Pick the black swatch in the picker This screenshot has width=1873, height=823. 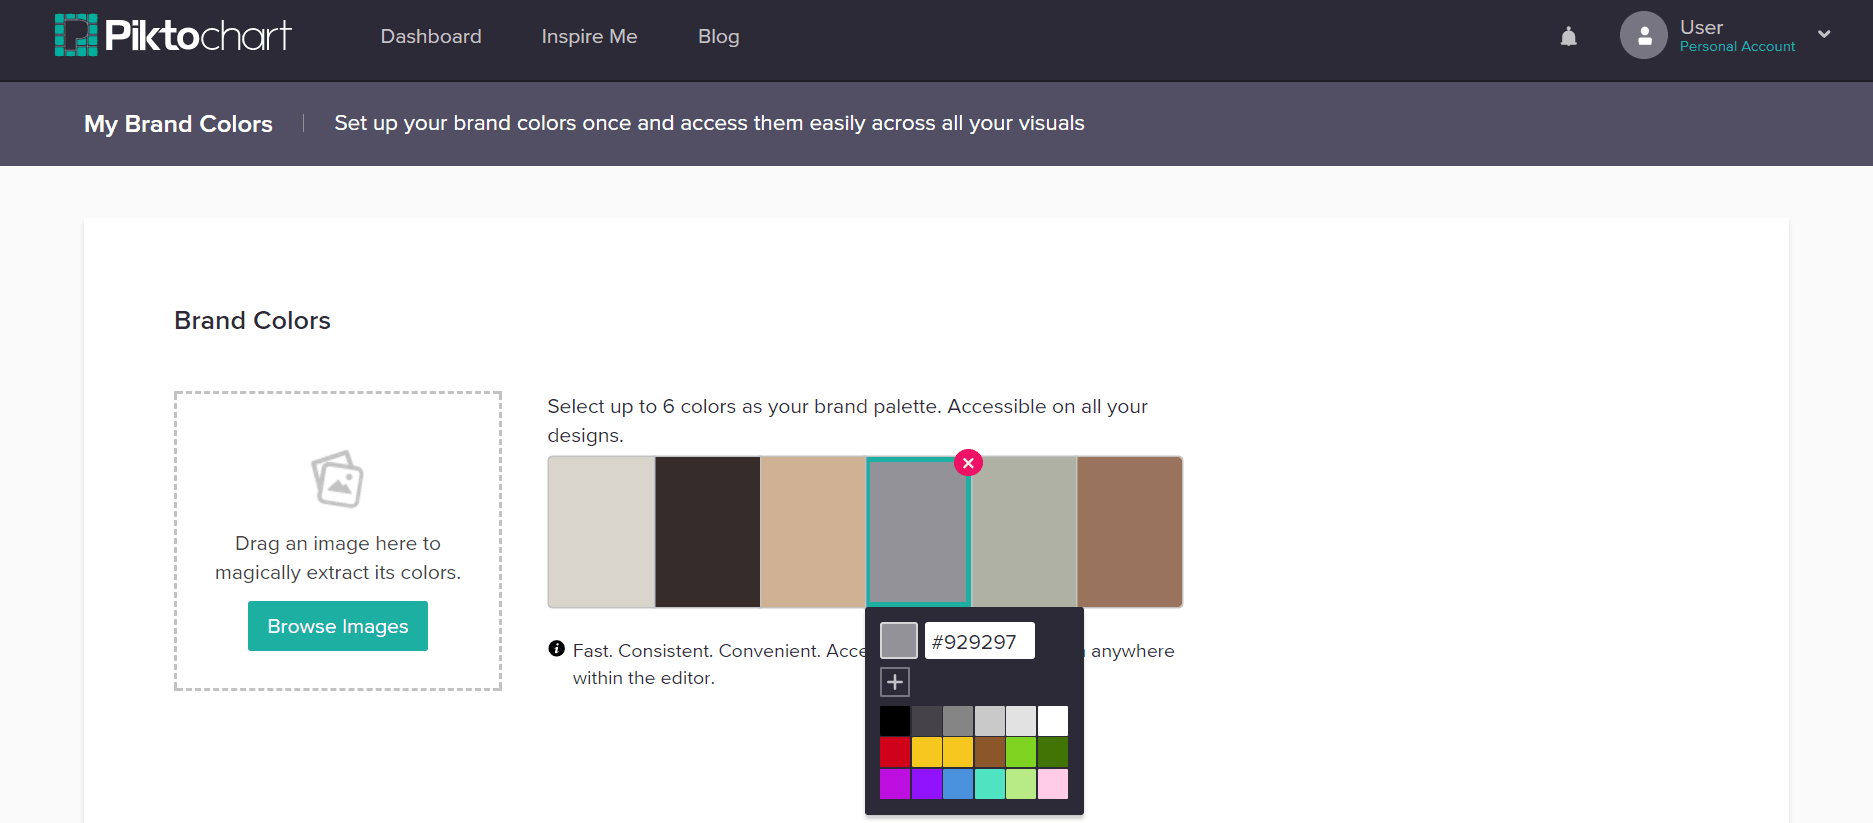click(895, 721)
